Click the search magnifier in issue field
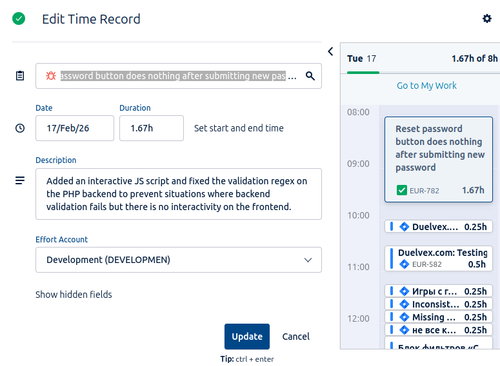The height and width of the screenshot is (366, 500). tap(310, 76)
